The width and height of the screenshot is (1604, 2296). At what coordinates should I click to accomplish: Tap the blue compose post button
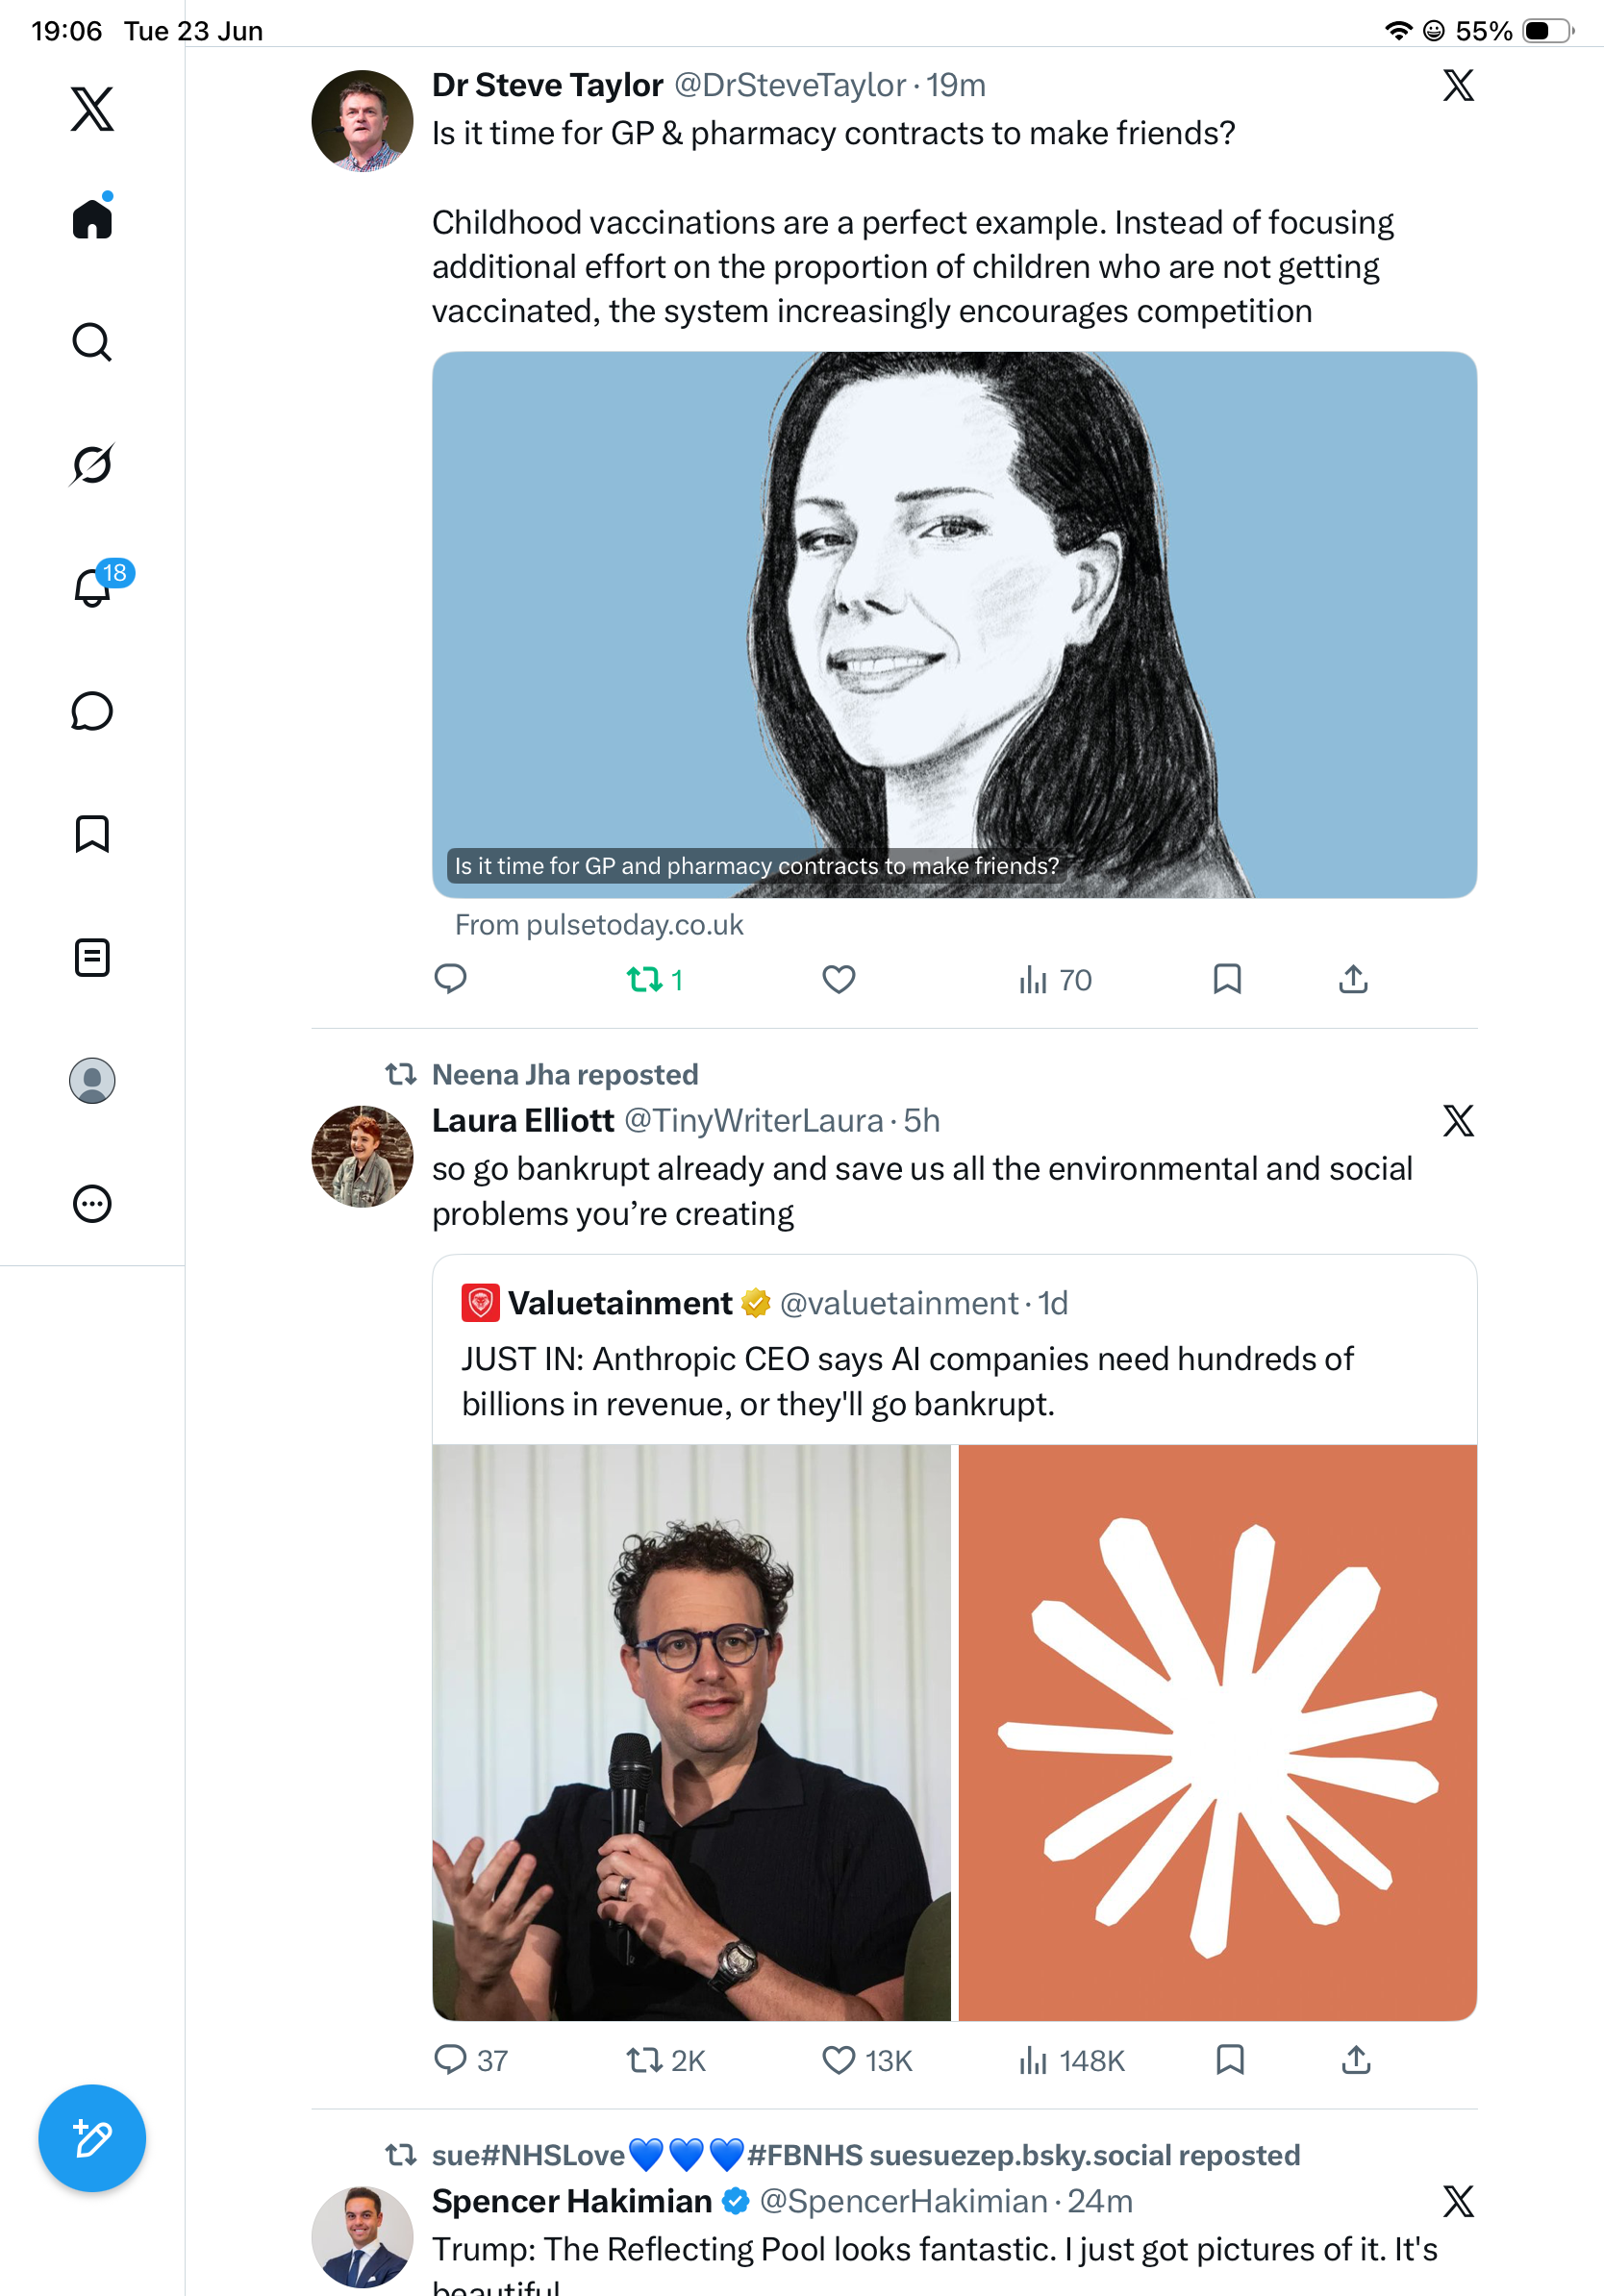(x=92, y=2138)
